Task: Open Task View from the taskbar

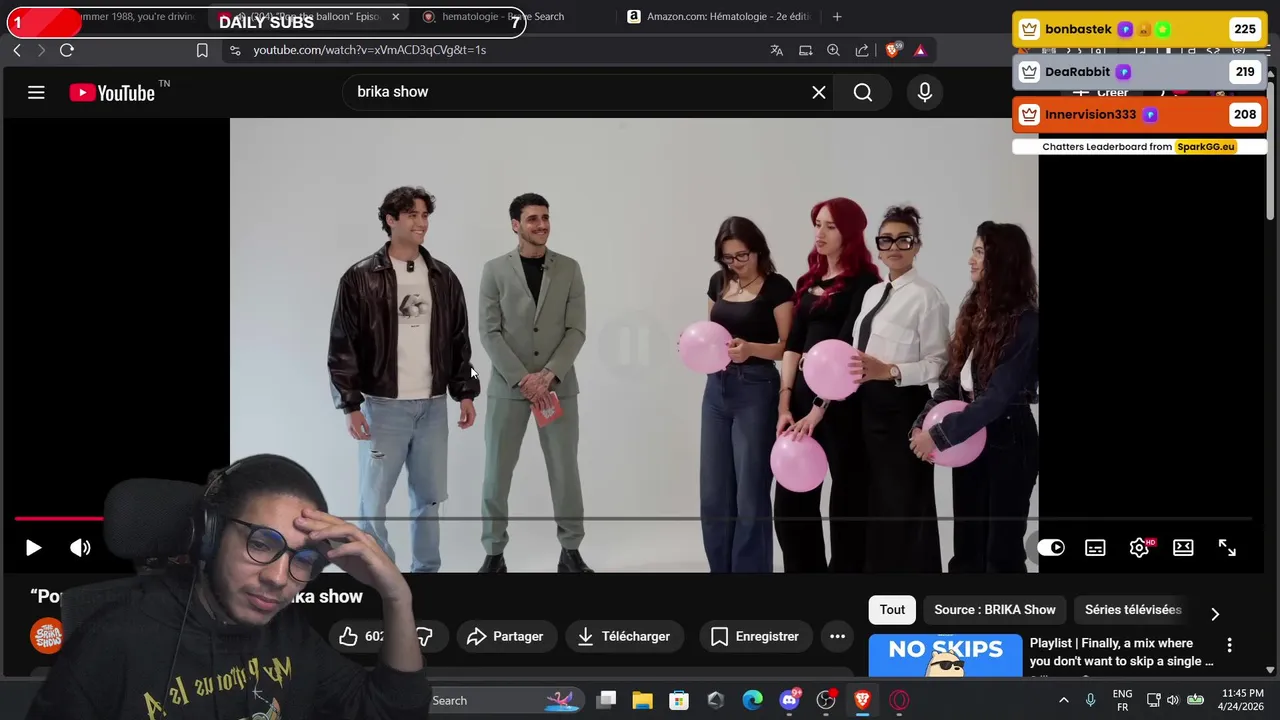Action: 606,700
